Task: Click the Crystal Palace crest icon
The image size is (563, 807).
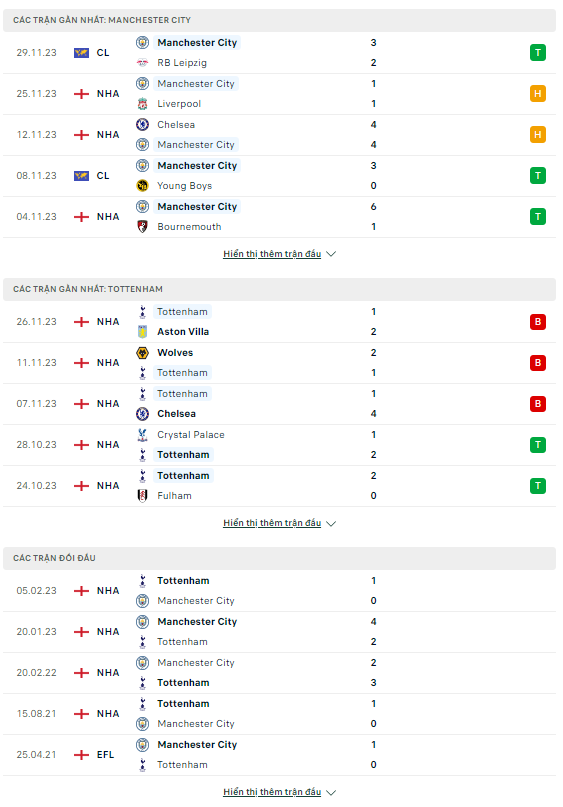Action: point(143,435)
